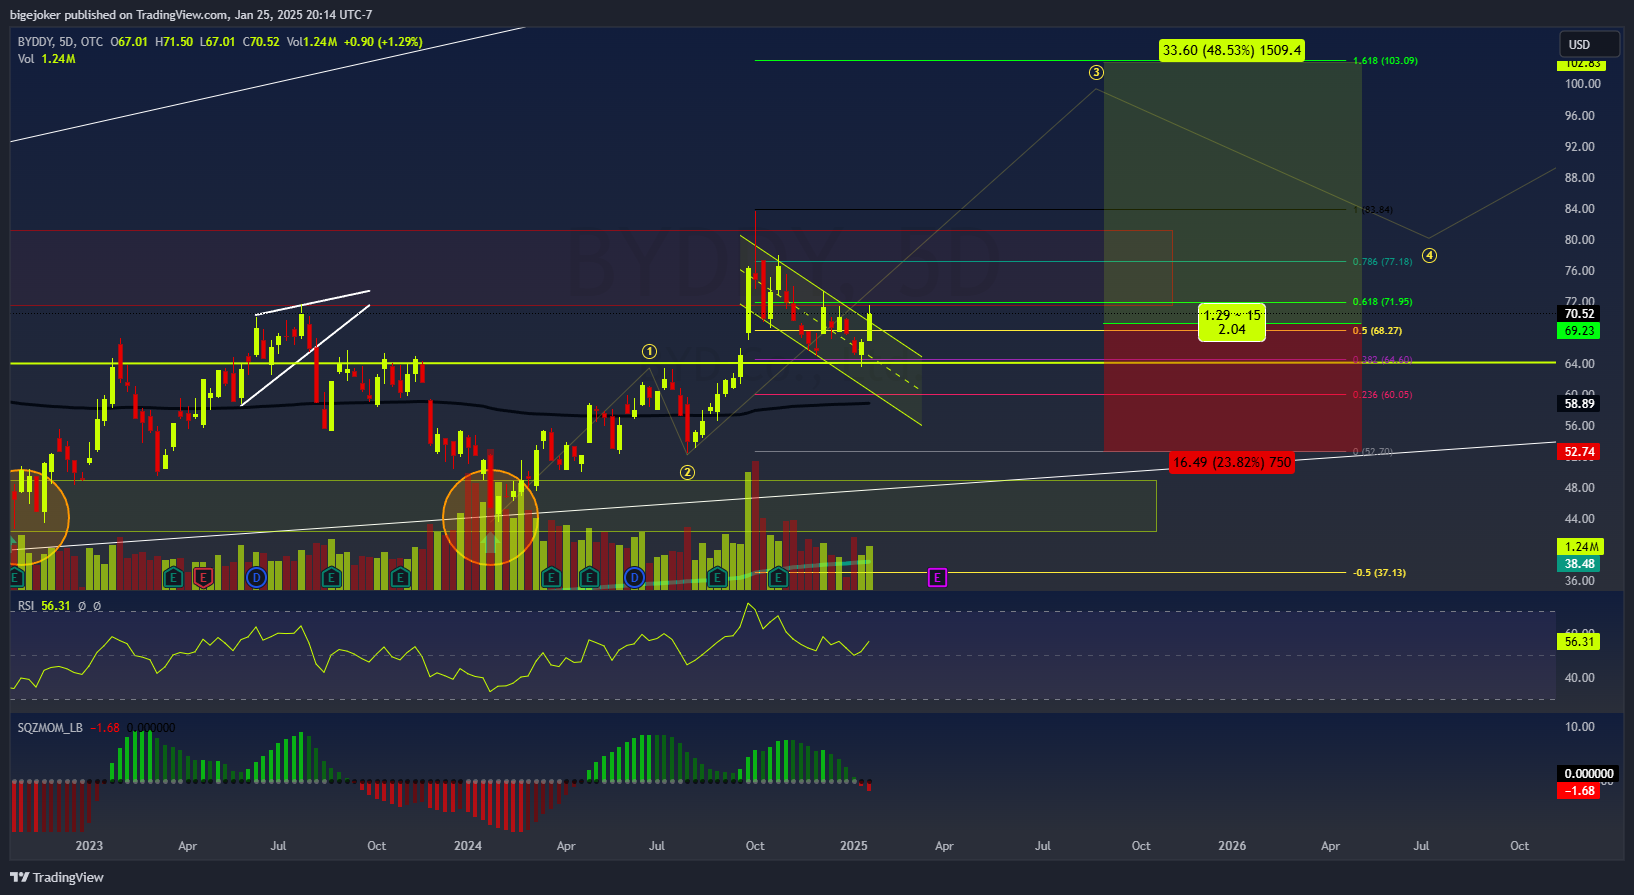
Task: Click the 2025 label on time axis
Action: [x=854, y=846]
